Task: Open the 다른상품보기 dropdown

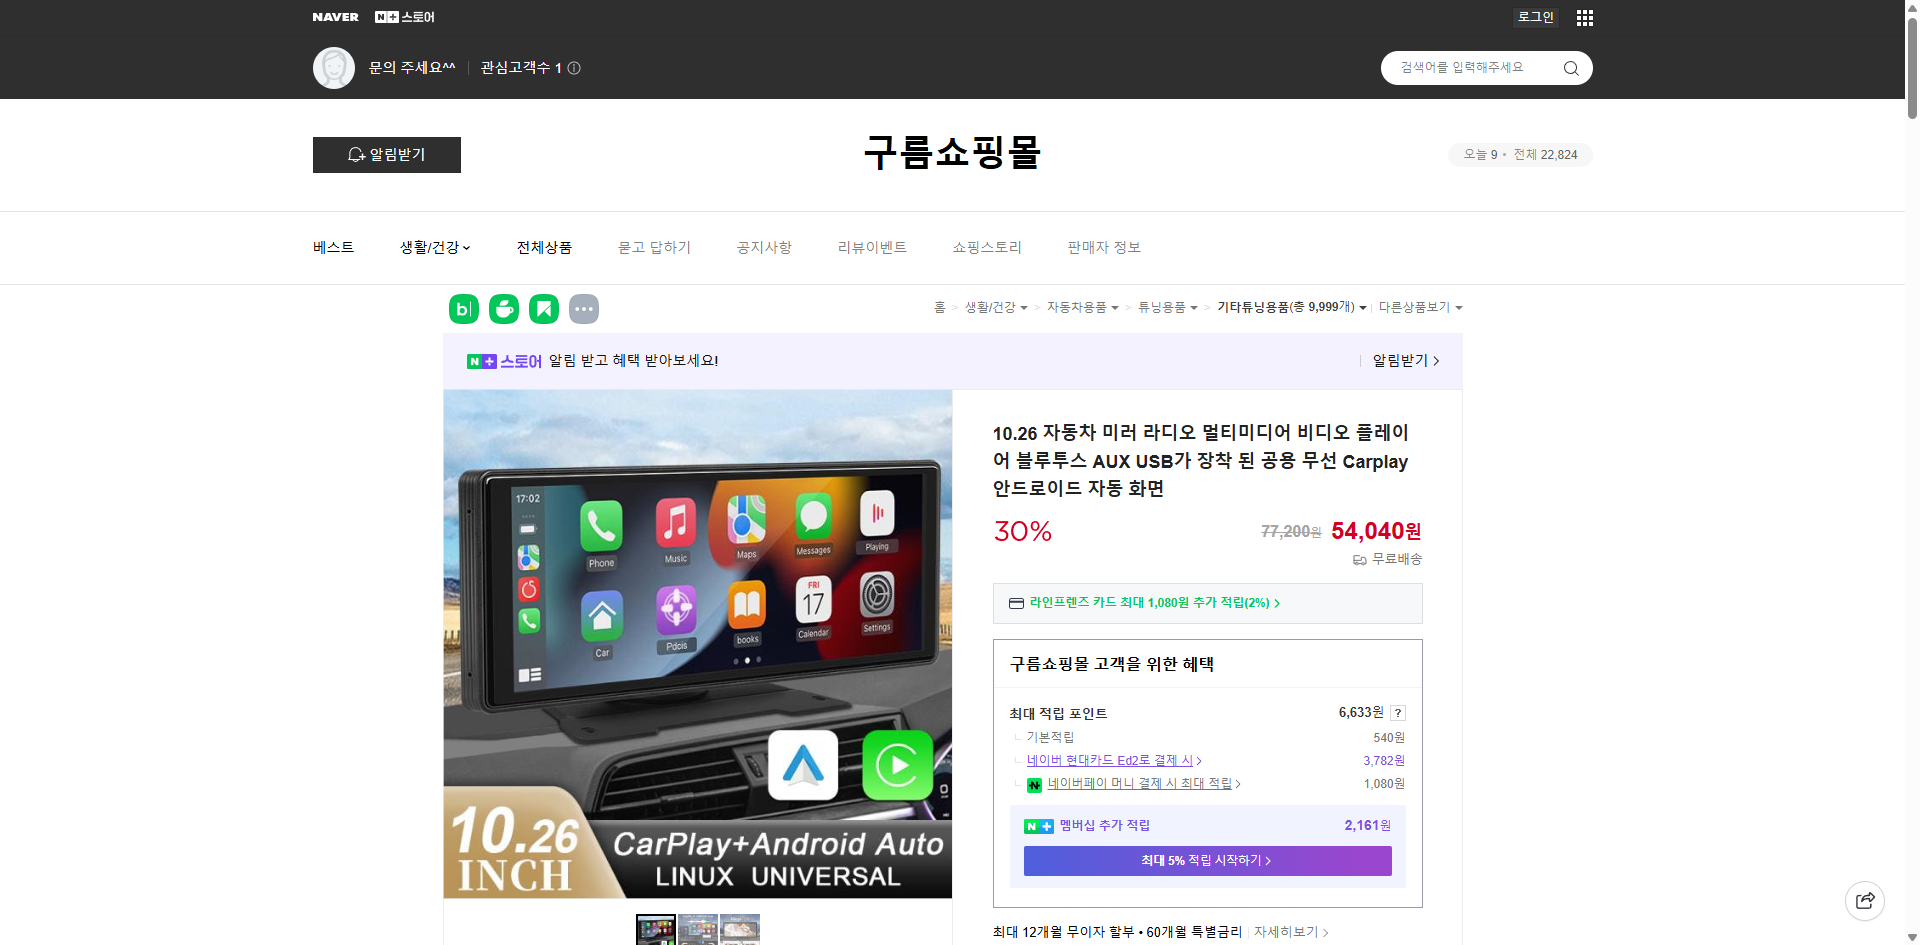Action: 1420,307
